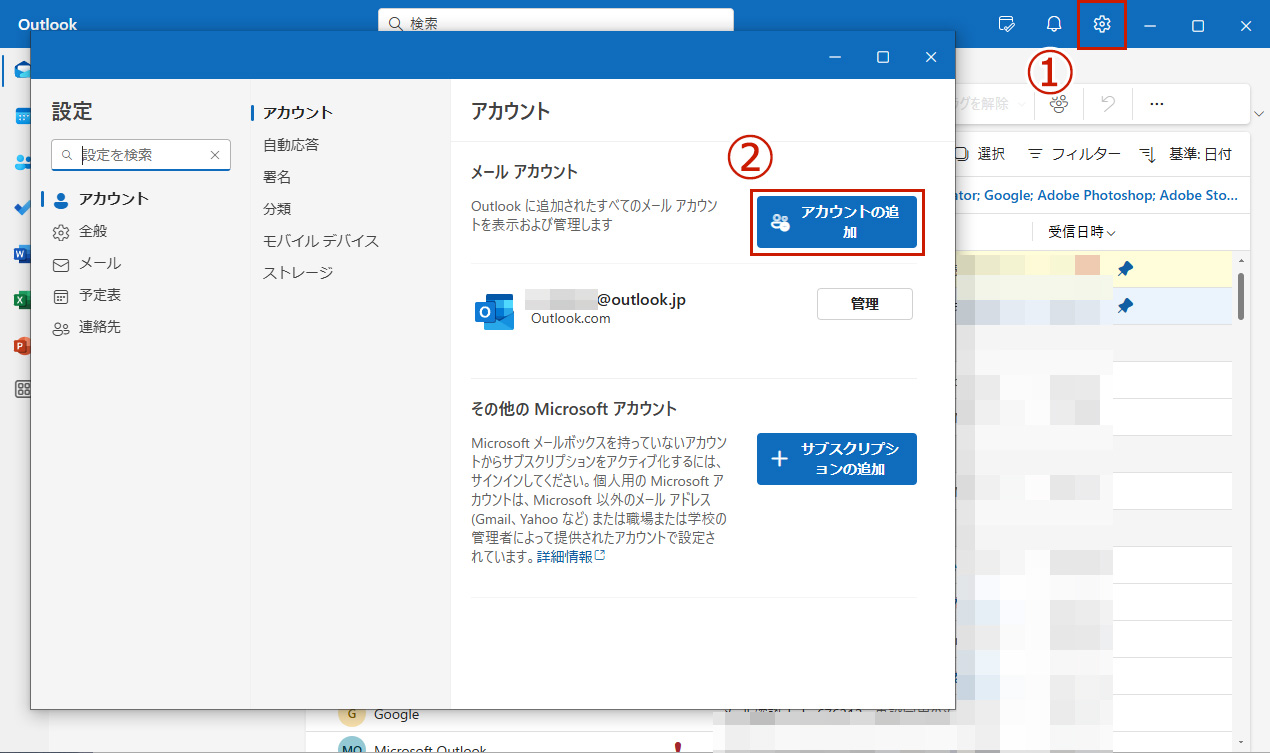Click the main Outlook 検索 box
1270x753 pixels.
click(556, 24)
